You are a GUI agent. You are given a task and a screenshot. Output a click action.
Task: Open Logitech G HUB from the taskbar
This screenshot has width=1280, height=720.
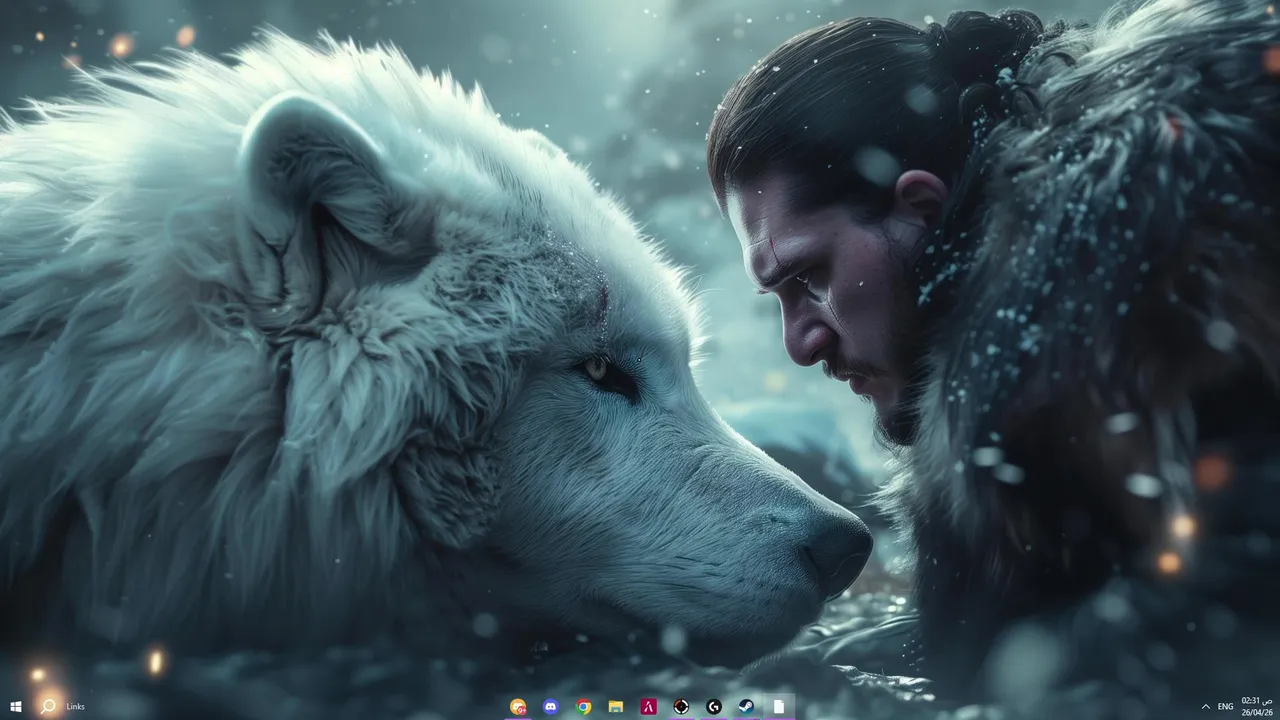click(x=714, y=706)
